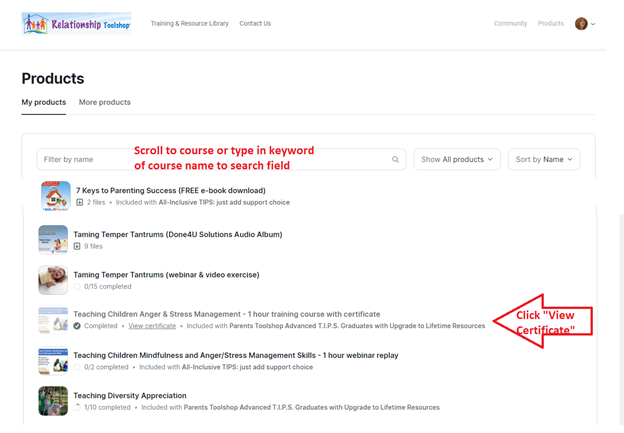This screenshot has width=624, height=433.
Task: Click the Taming Temper Tantrums webinar thumbnail
Action: pyautogui.click(x=53, y=280)
